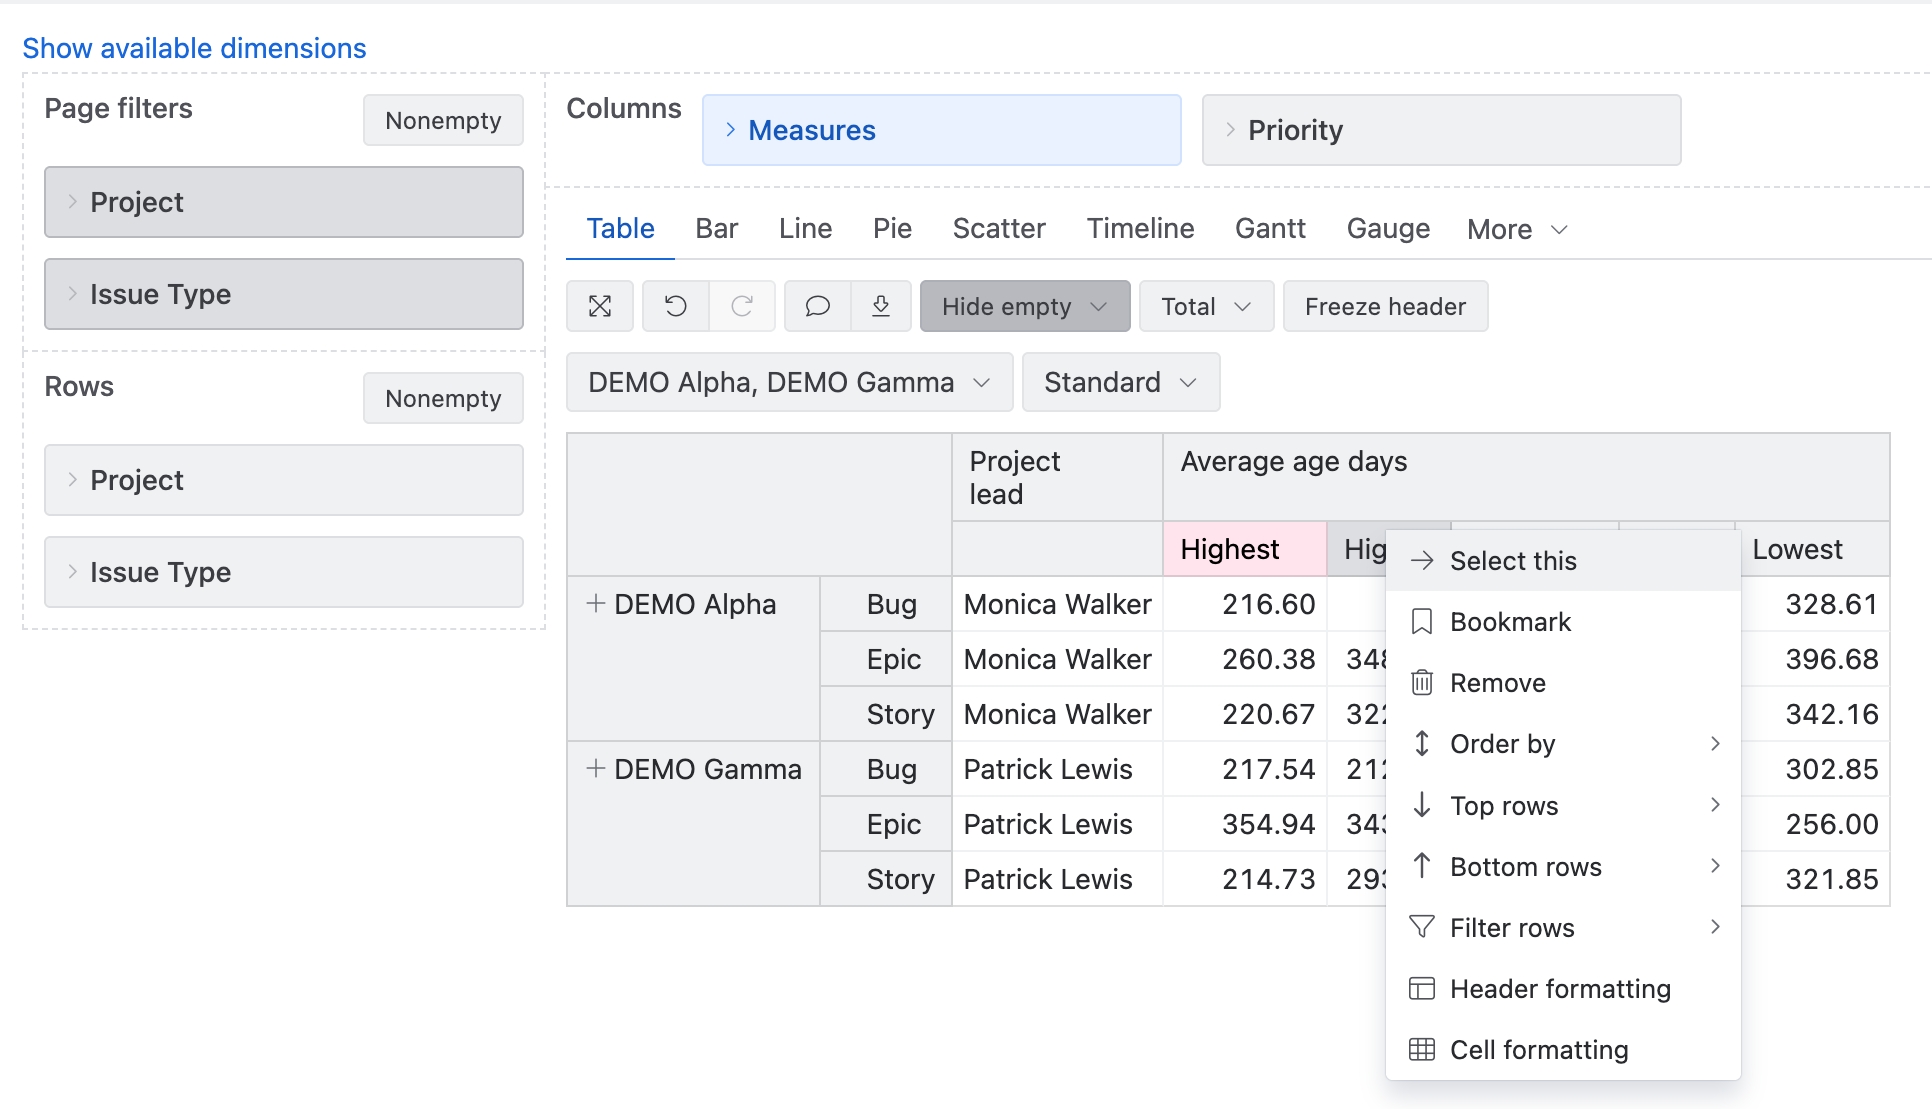The width and height of the screenshot is (1932, 1109).
Task: Open DEMO Alpha, DEMO Gamma project dropdown
Action: coord(789,382)
